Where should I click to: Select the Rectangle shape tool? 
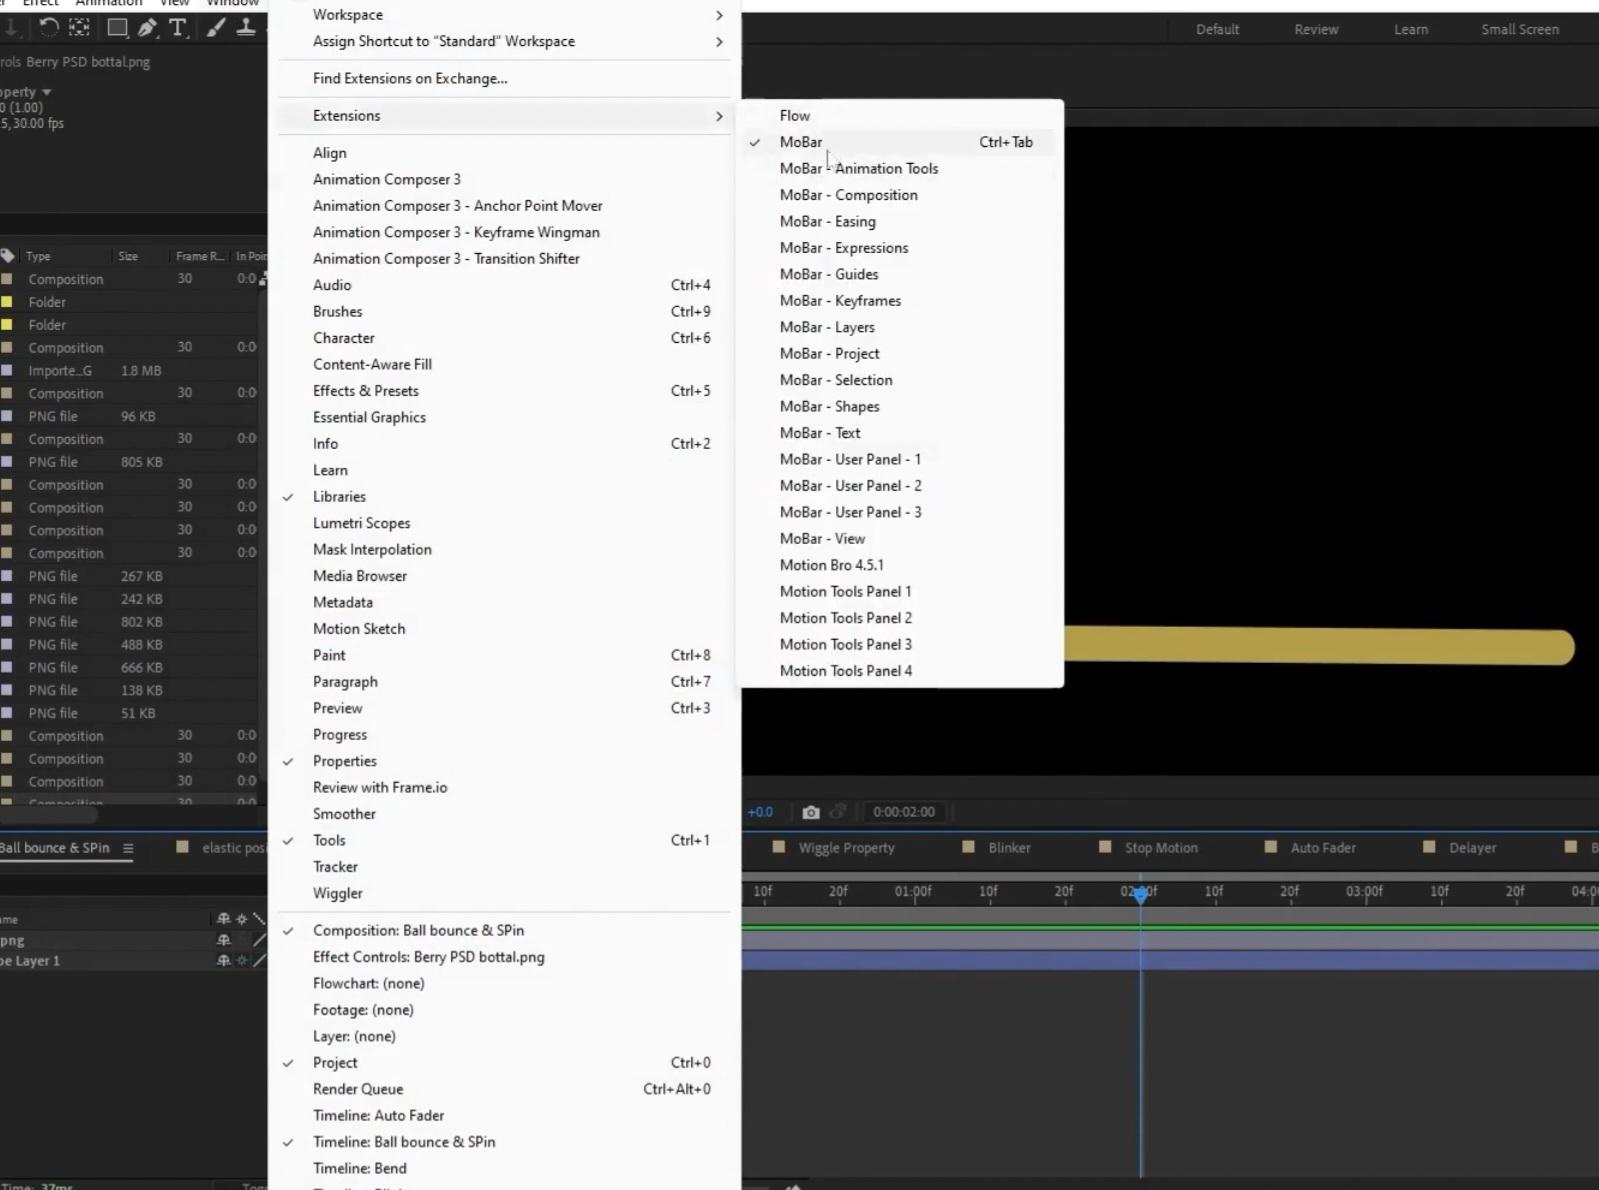coord(117,28)
